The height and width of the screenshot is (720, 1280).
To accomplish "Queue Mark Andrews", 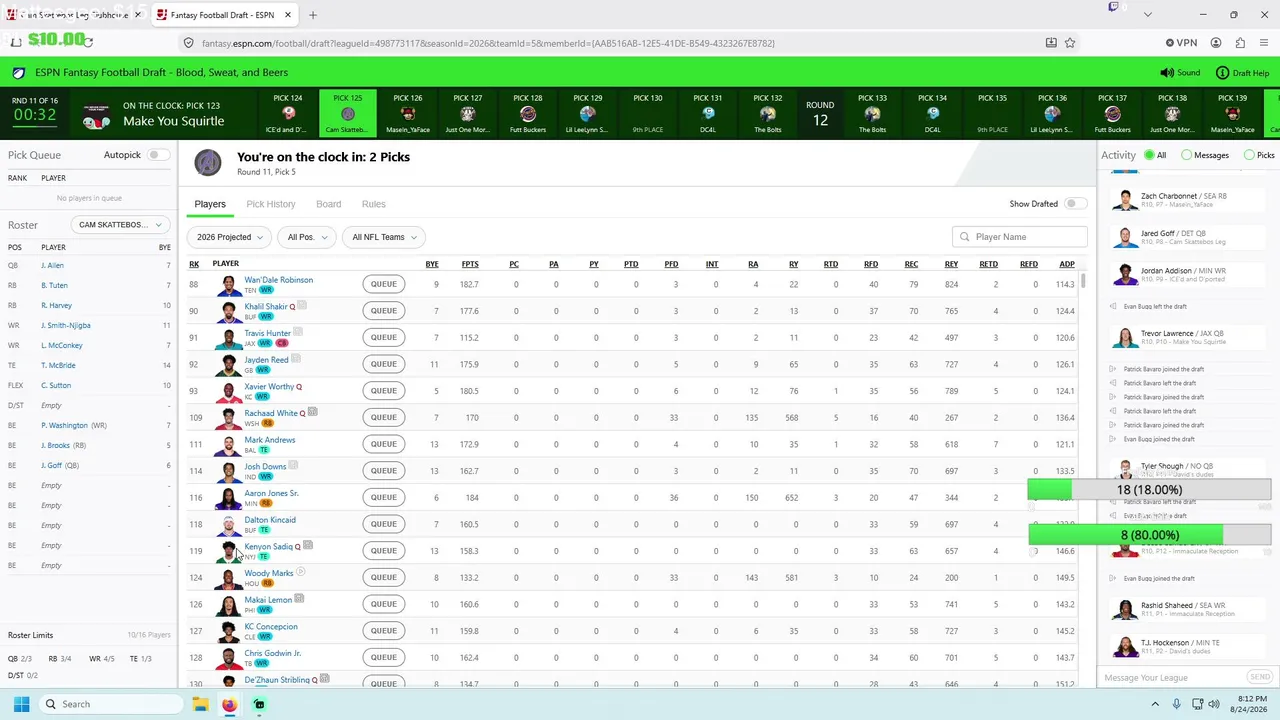I will (384, 444).
